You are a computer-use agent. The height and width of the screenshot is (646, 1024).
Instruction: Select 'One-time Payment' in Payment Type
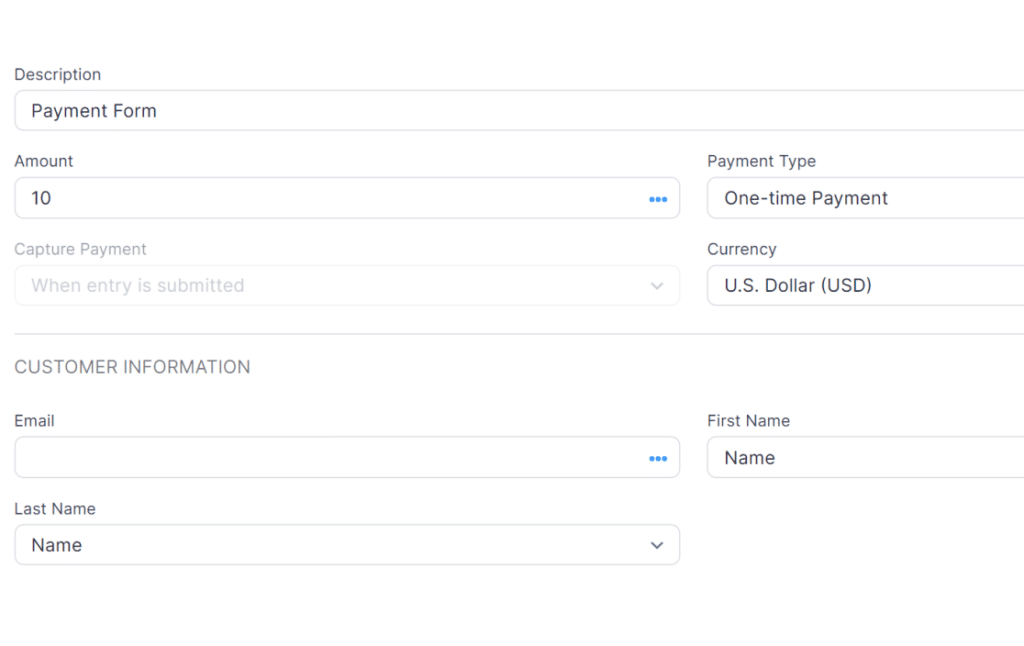click(806, 198)
